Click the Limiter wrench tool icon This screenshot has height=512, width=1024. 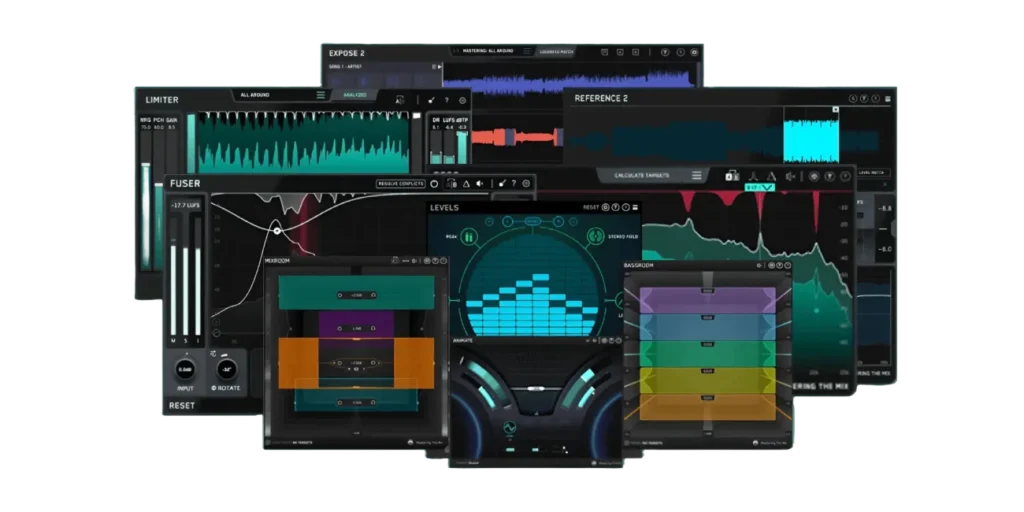pyautogui.click(x=431, y=100)
